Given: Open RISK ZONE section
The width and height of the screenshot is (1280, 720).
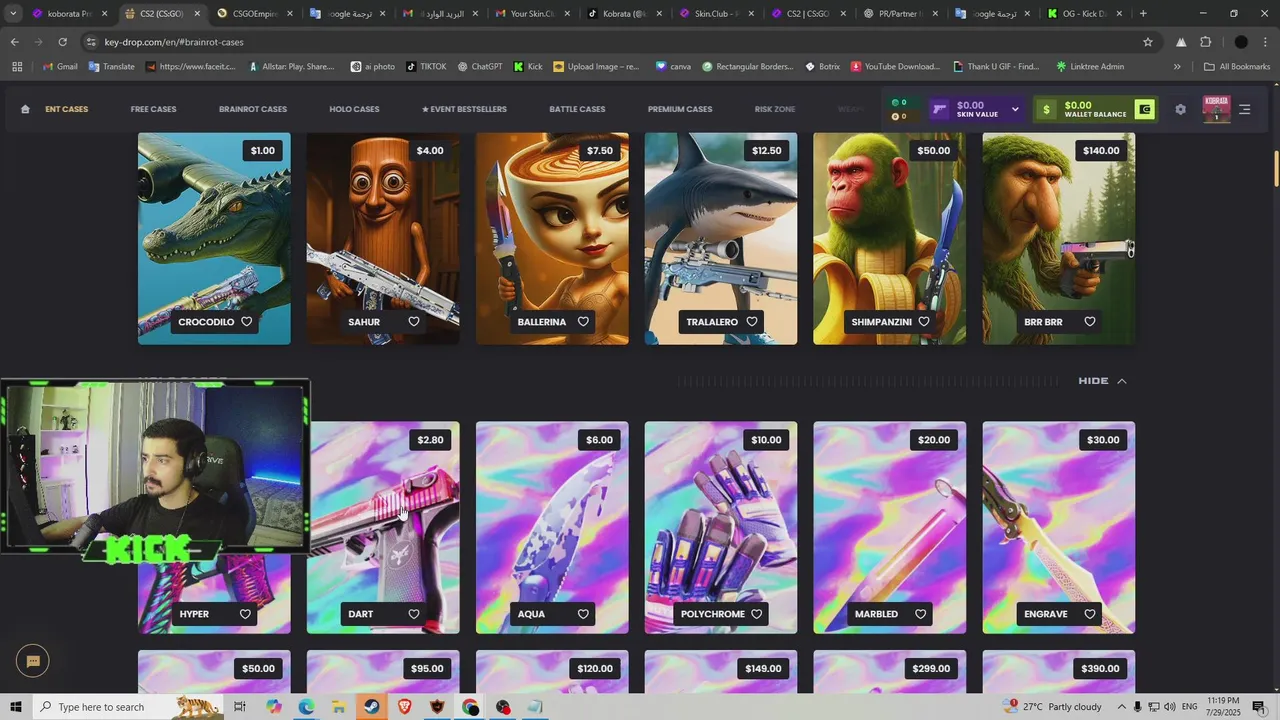Looking at the screenshot, I should pyautogui.click(x=775, y=109).
